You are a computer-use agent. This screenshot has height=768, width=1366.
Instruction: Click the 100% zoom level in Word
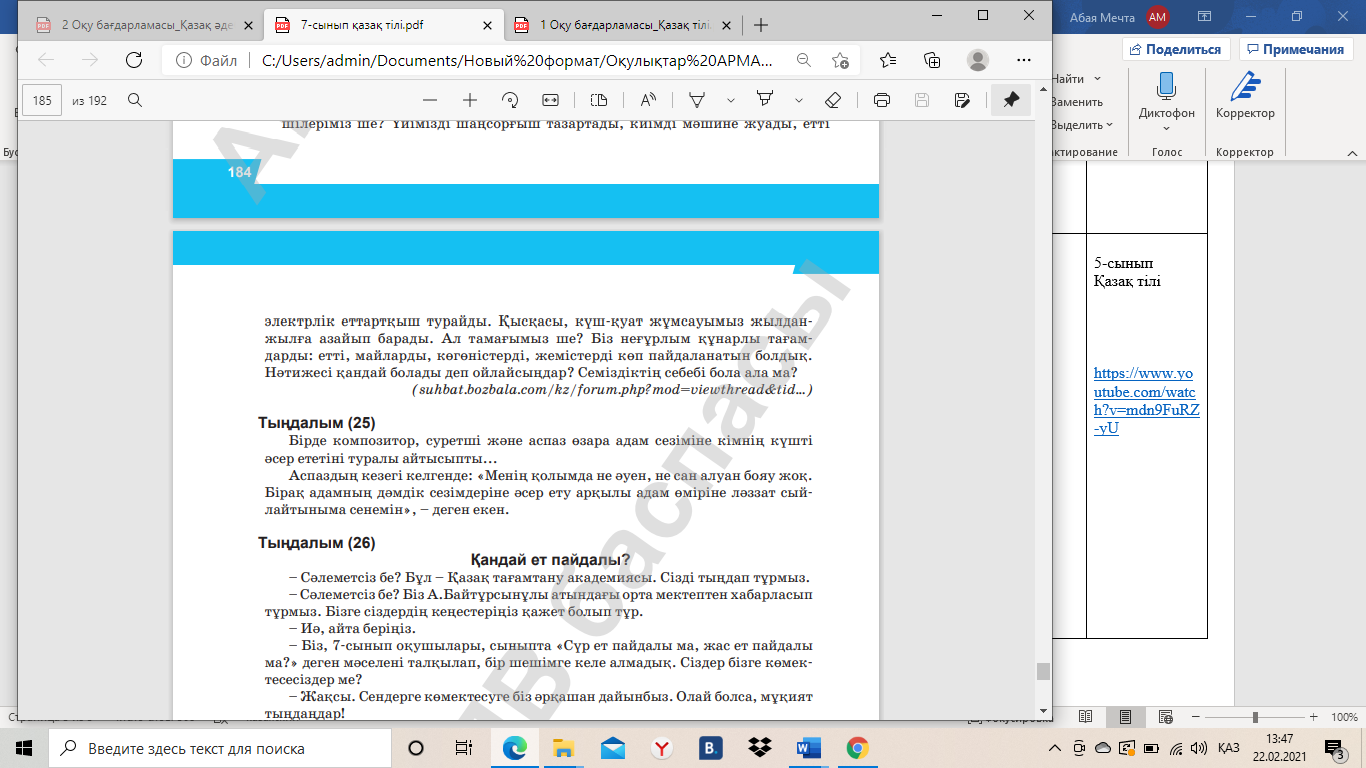[x=1344, y=717]
